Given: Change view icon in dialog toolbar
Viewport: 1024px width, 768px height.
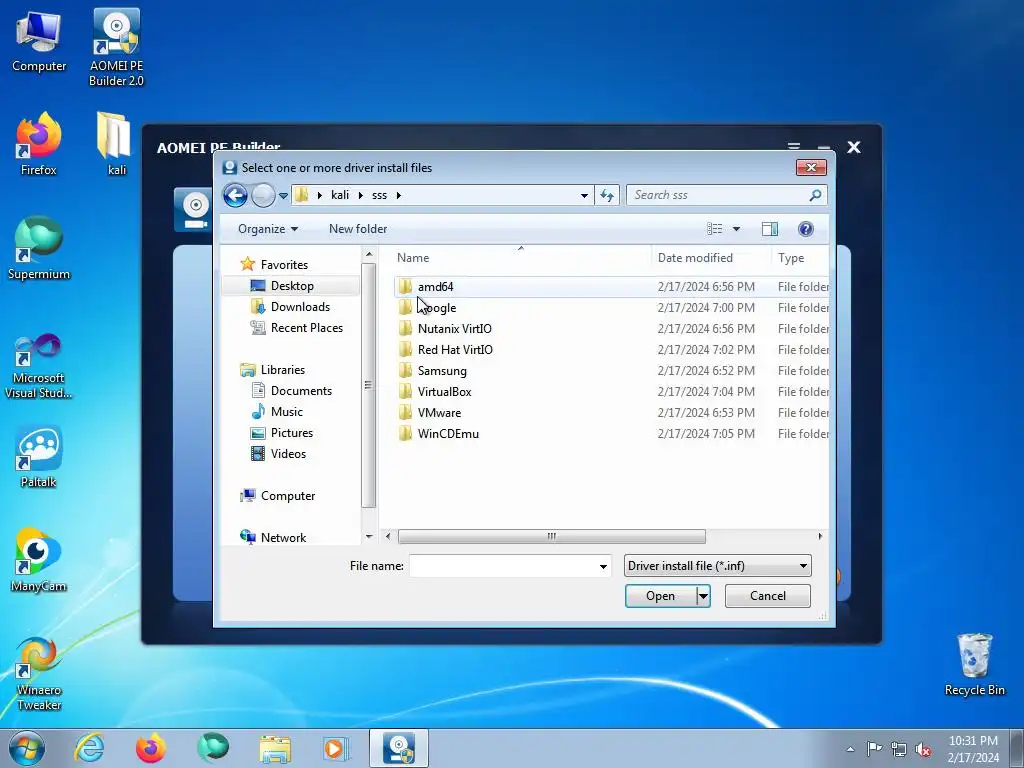Looking at the screenshot, I should [714, 229].
